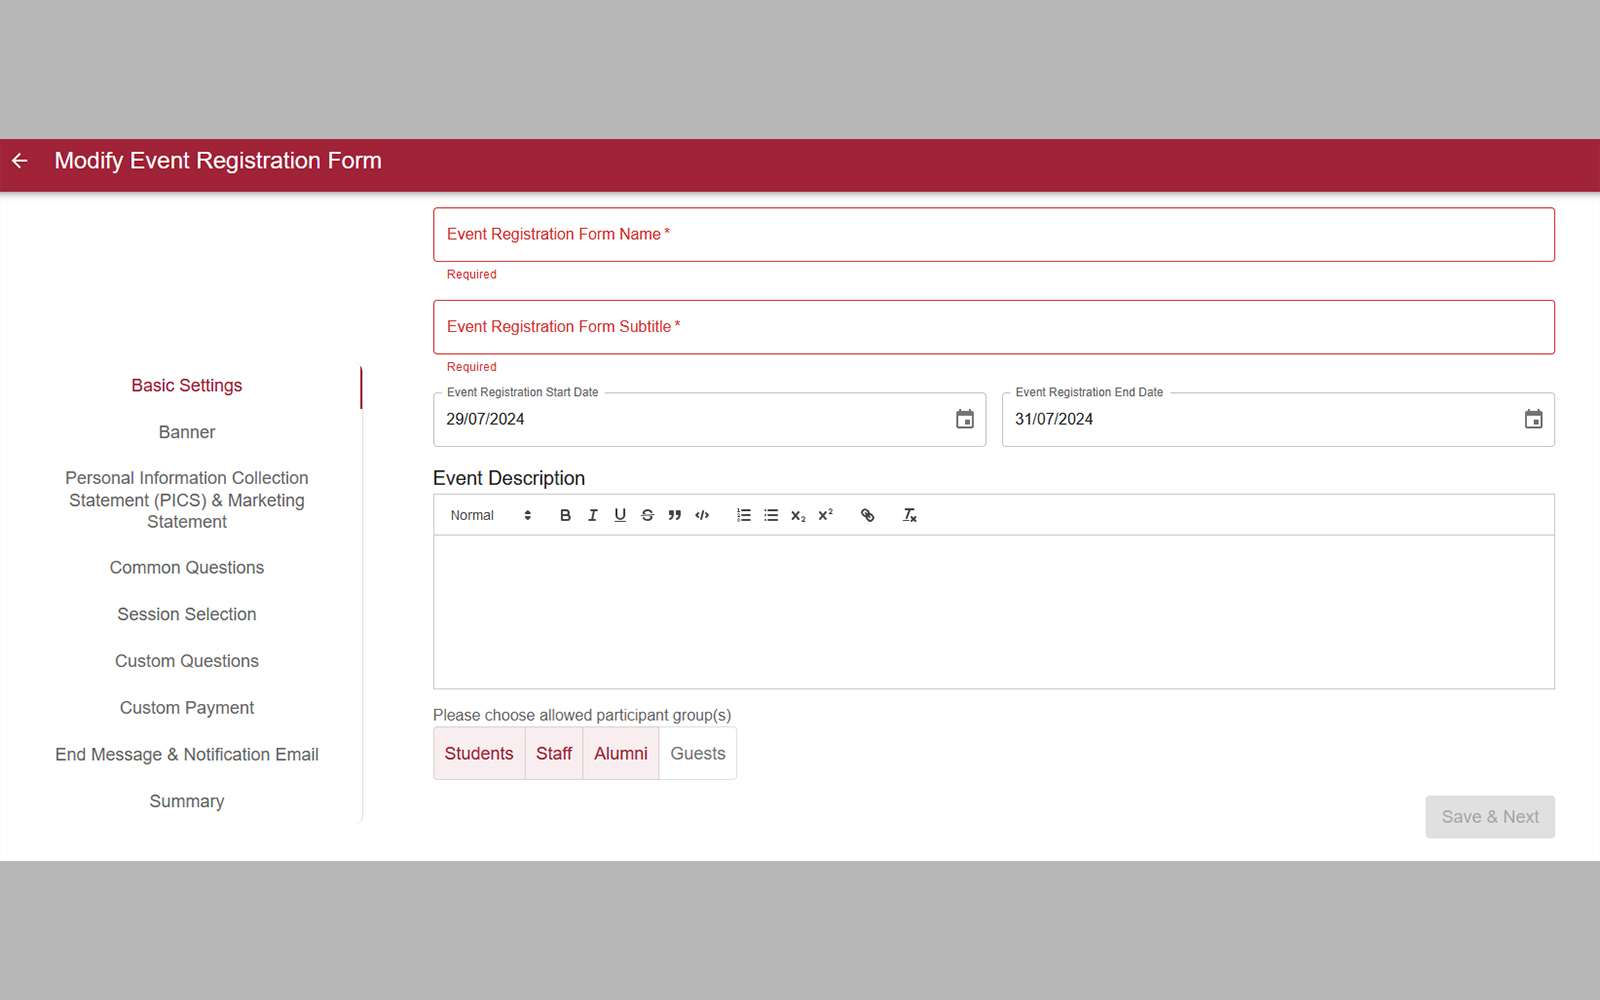This screenshot has width=1600, height=1000.
Task: Toggle underline formatting button
Action: [x=620, y=515]
